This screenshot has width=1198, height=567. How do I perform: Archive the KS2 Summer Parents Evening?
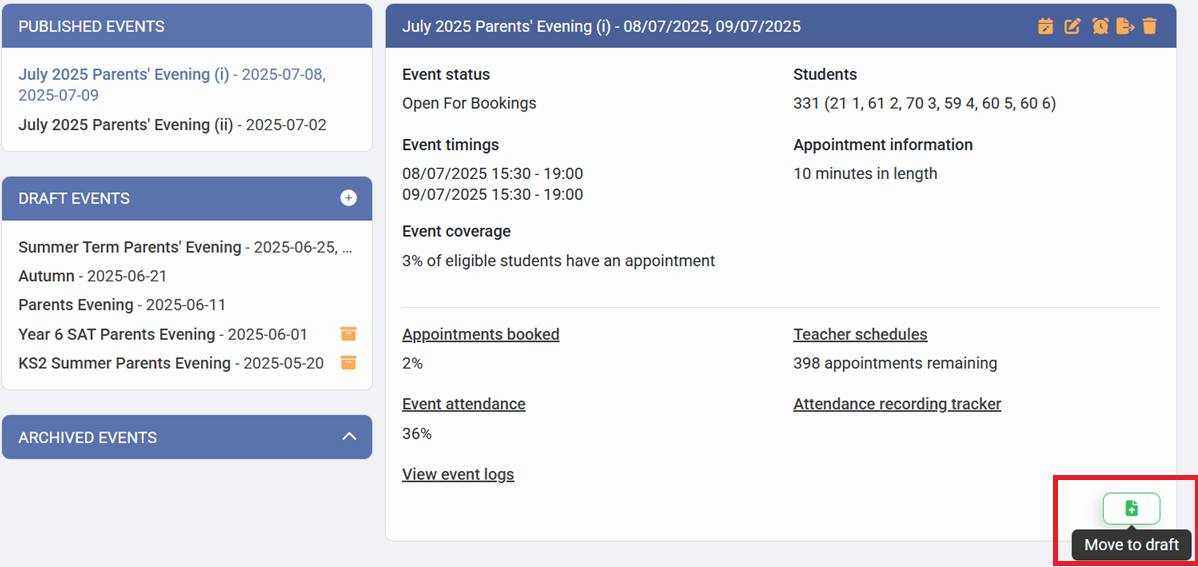click(348, 363)
